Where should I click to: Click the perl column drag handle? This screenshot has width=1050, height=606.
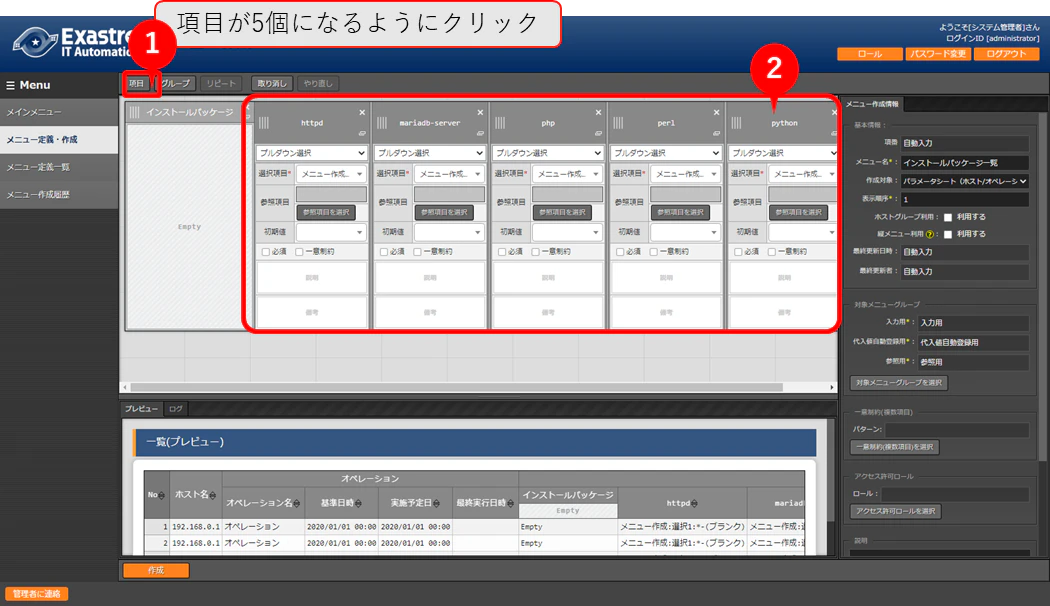pyautogui.click(x=618, y=123)
